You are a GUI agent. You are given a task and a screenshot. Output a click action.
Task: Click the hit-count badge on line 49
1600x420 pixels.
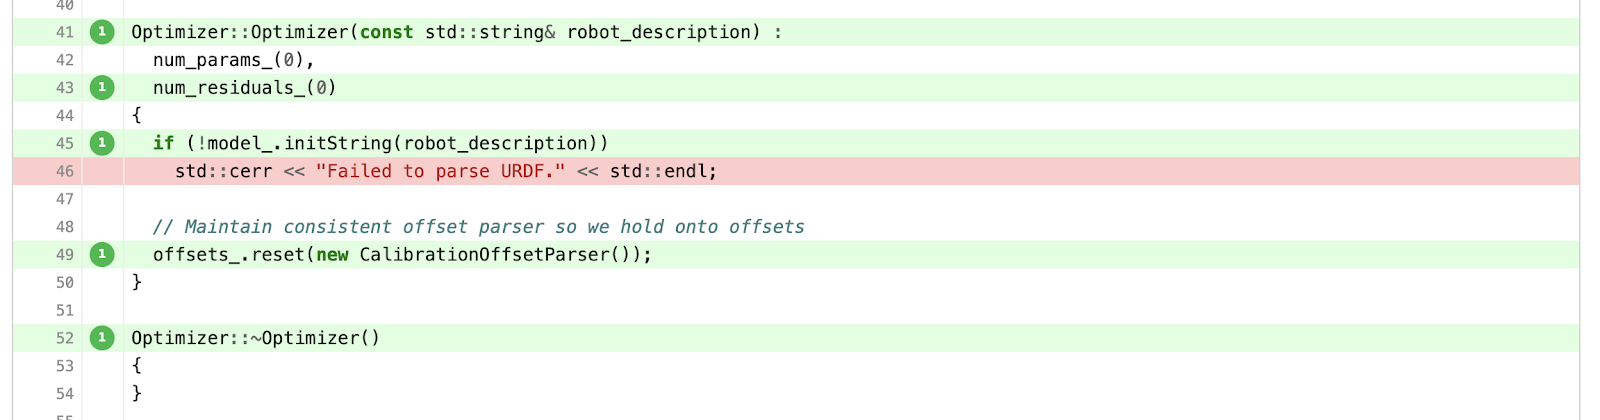click(x=102, y=254)
